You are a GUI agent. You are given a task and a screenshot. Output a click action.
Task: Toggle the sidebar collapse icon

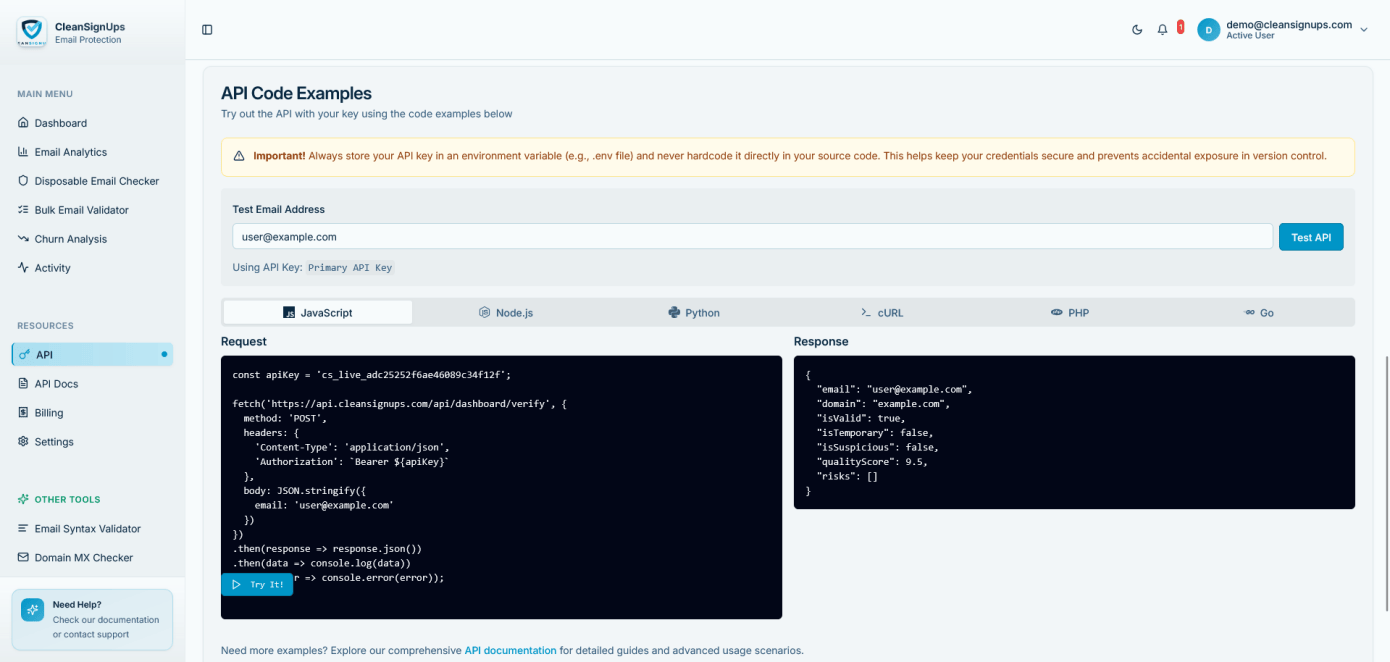(207, 30)
